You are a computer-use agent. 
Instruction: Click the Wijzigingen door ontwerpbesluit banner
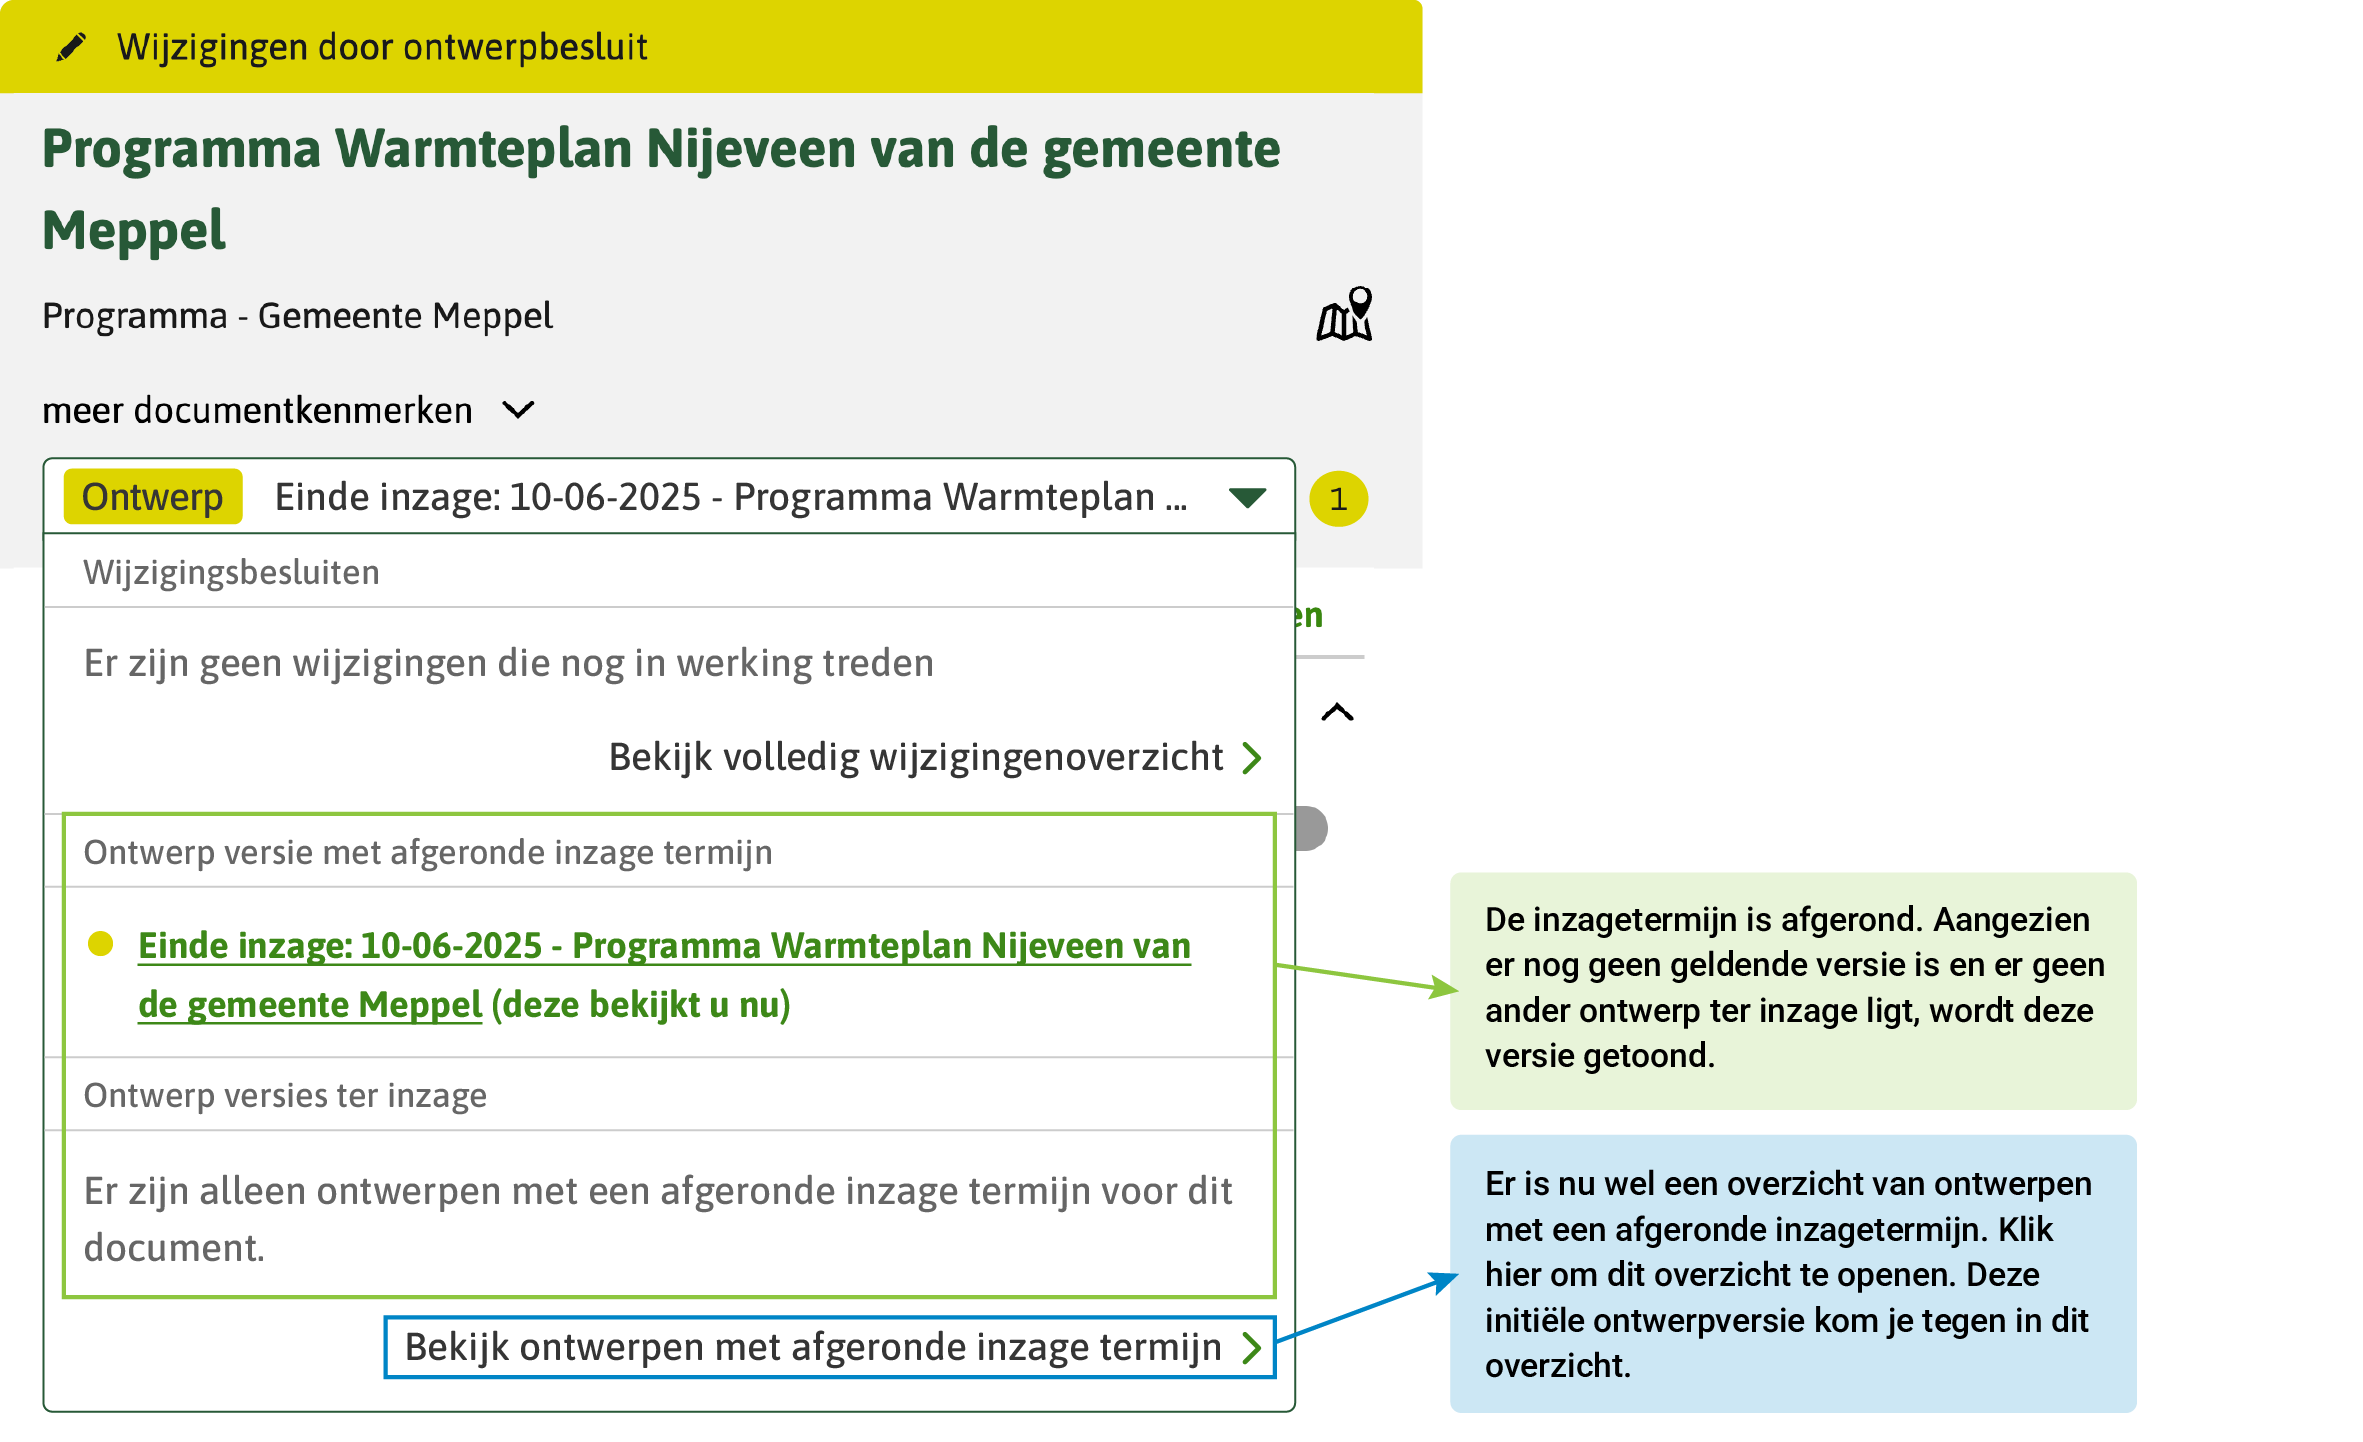pyautogui.click(x=382, y=47)
